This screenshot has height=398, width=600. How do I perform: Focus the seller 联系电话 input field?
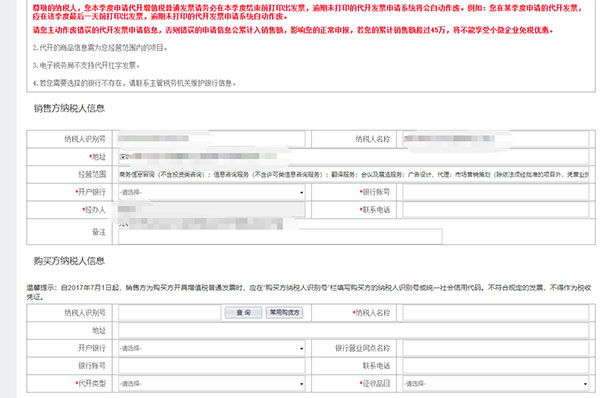pos(496,210)
